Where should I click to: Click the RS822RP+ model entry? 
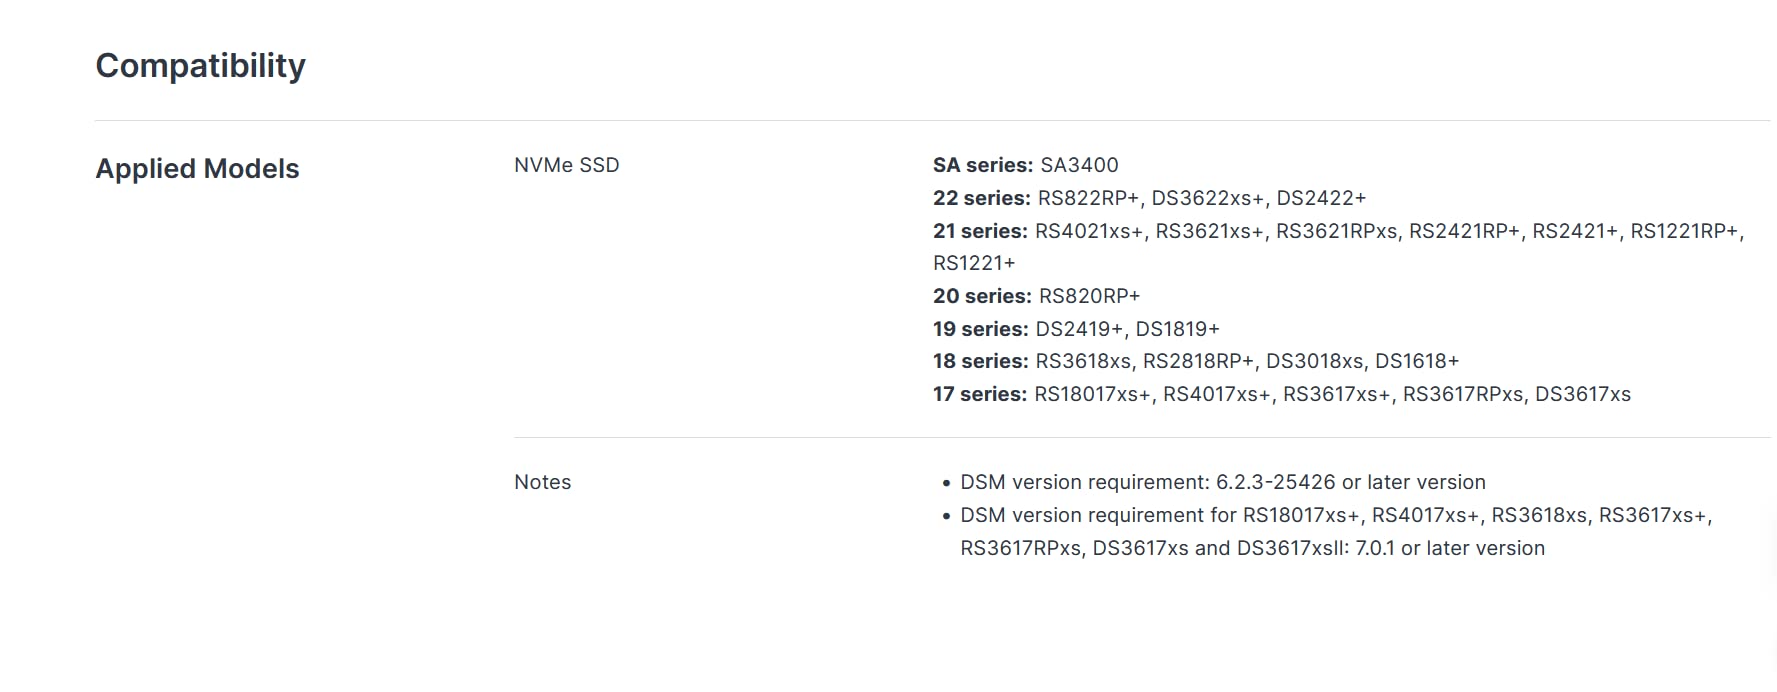[x=1088, y=198]
